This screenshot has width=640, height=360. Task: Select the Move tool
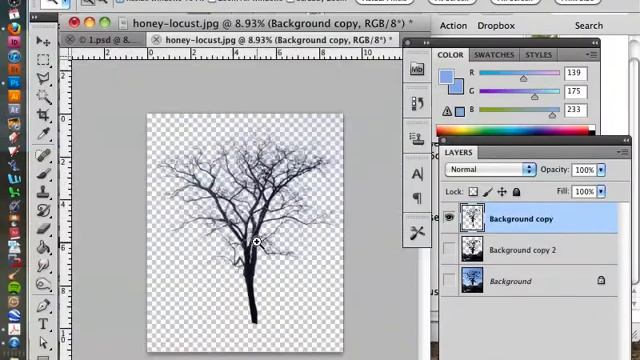43,41
